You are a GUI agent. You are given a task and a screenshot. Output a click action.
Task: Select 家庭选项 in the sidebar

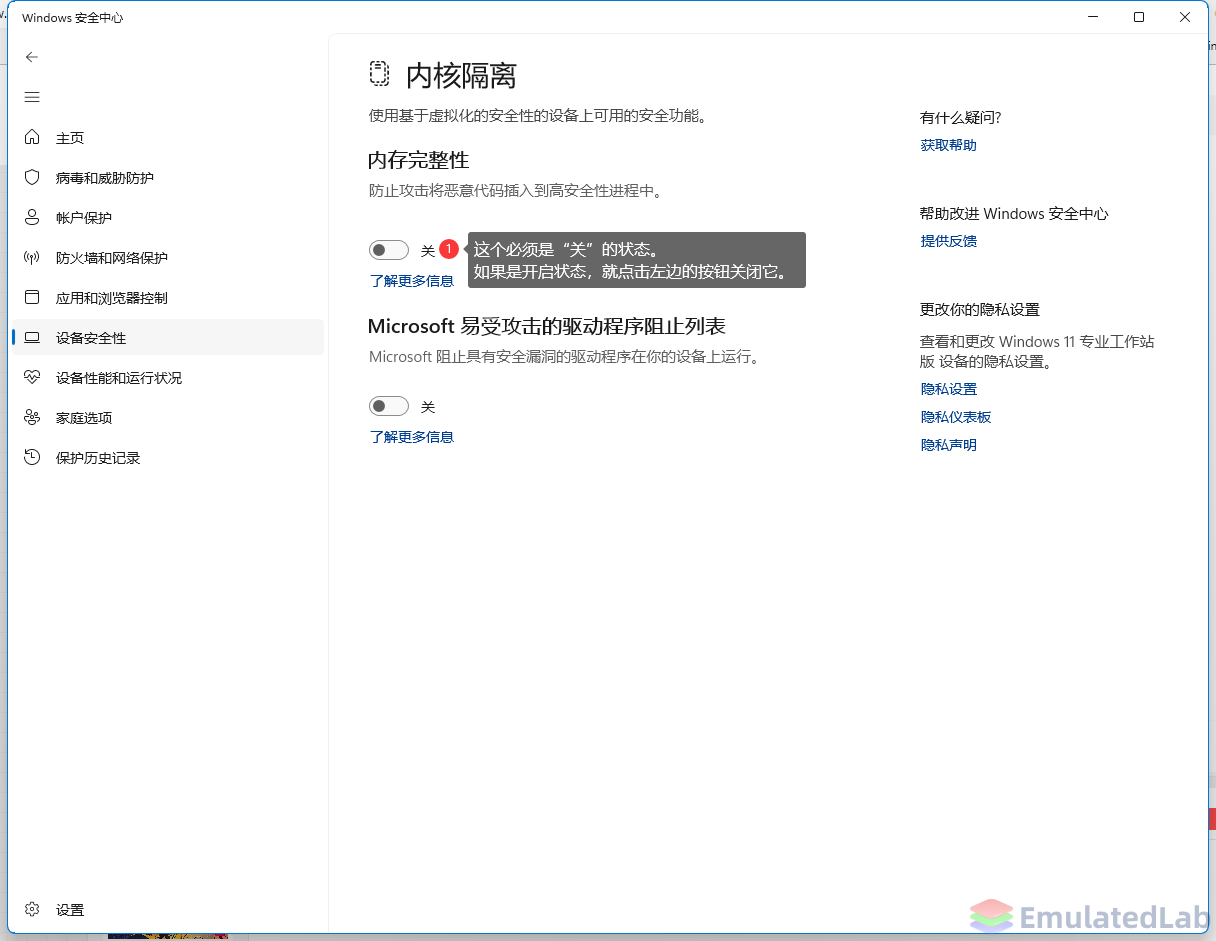(168, 417)
